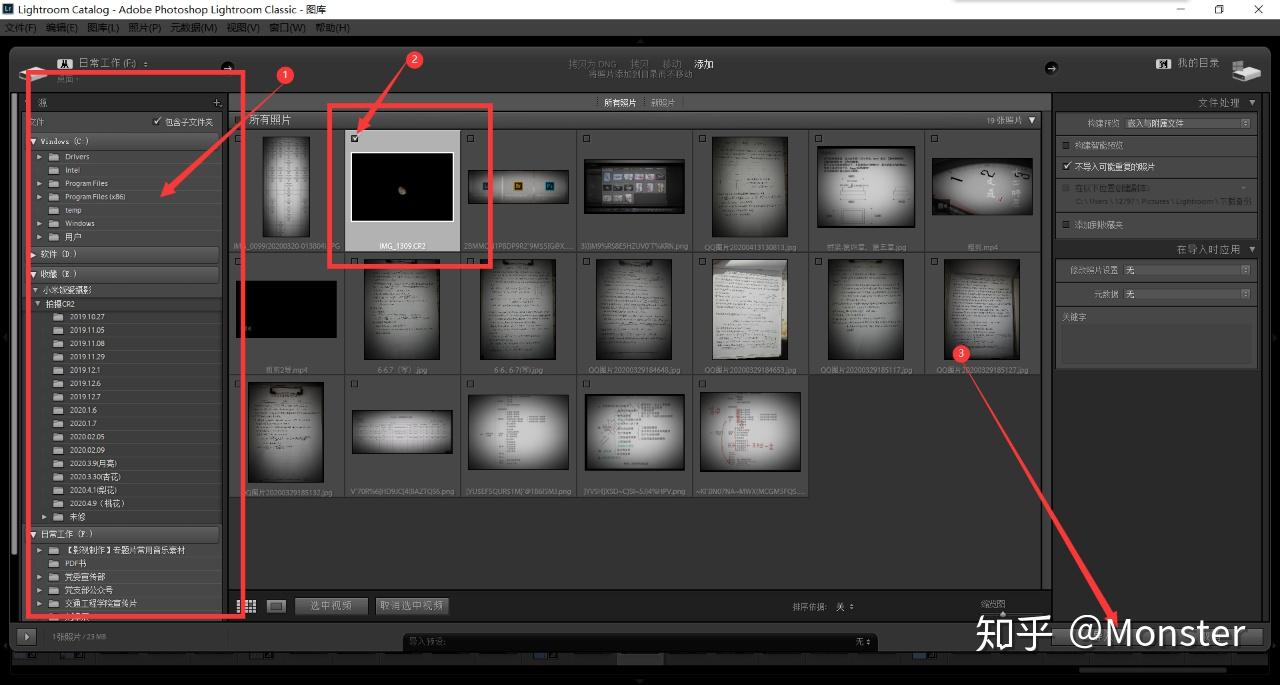Expand the 软件 (D:) drive

[33, 254]
